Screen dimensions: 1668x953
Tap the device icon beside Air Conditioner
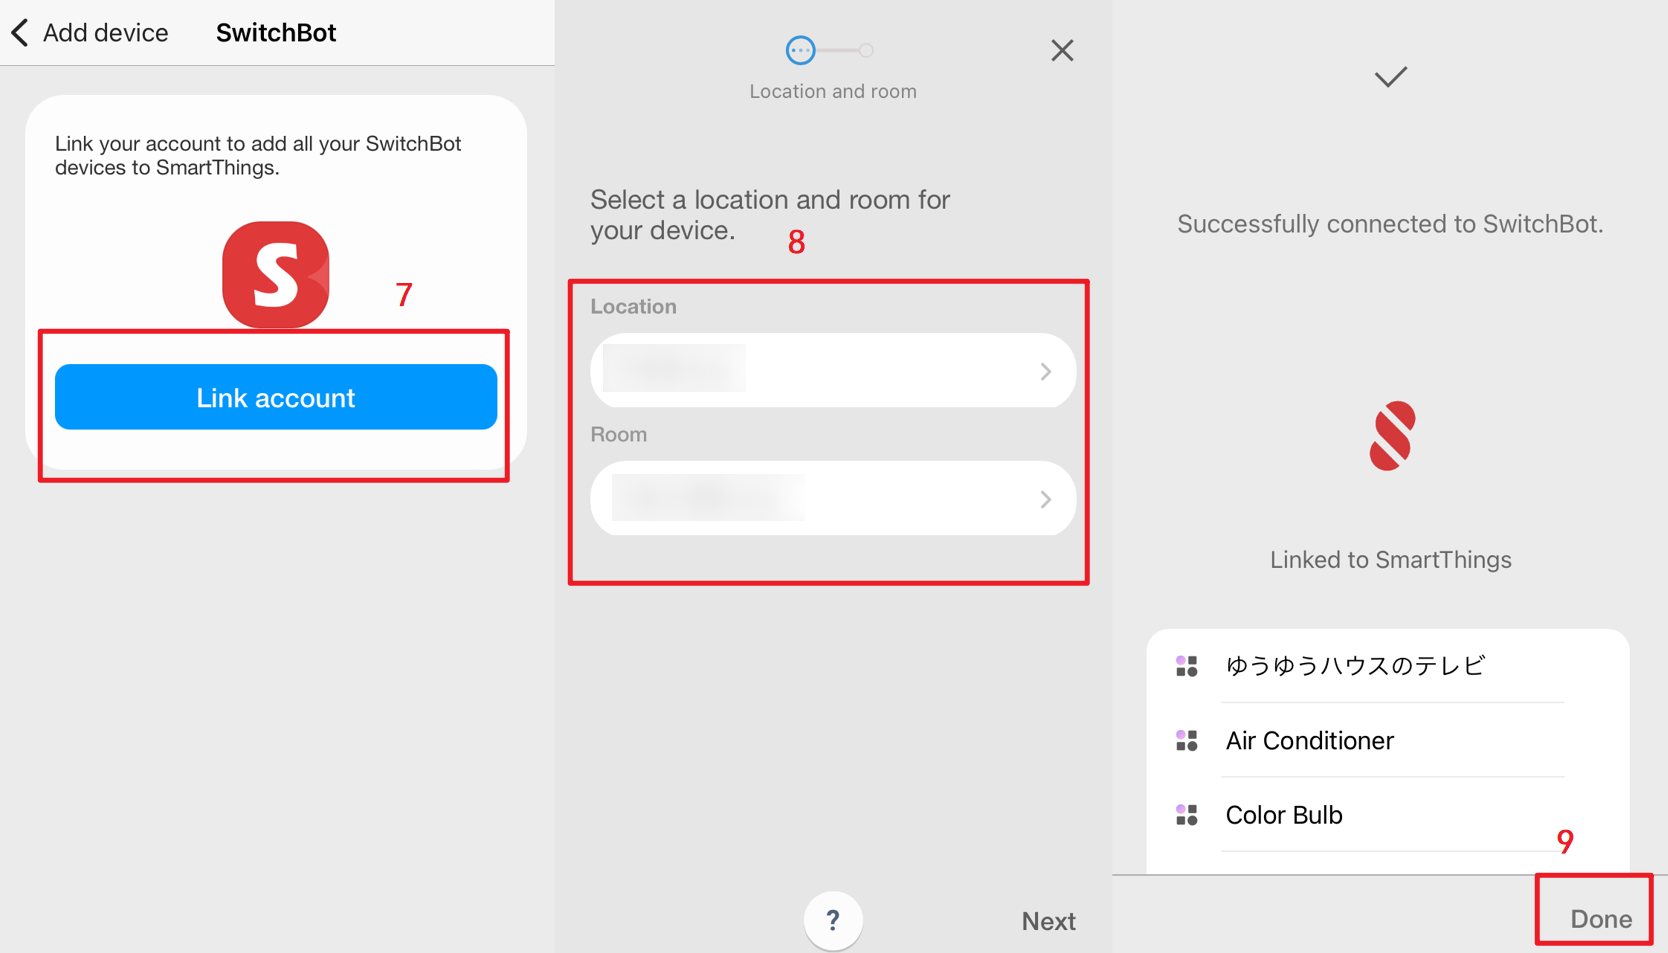click(1187, 740)
